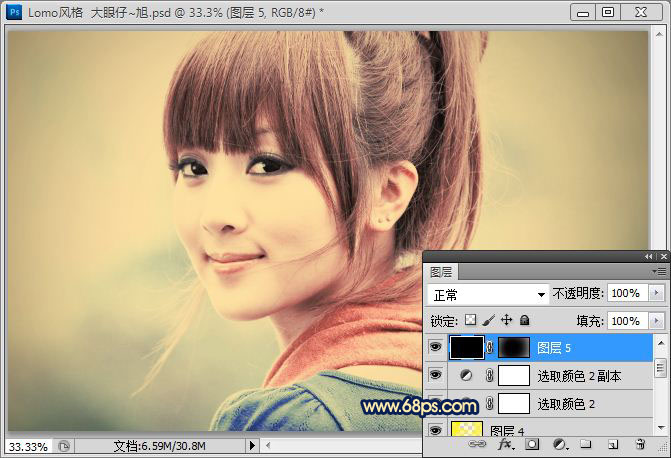Hide the 选取颜色 2 副本 layer
The image size is (671, 458).
pyautogui.click(x=435, y=375)
